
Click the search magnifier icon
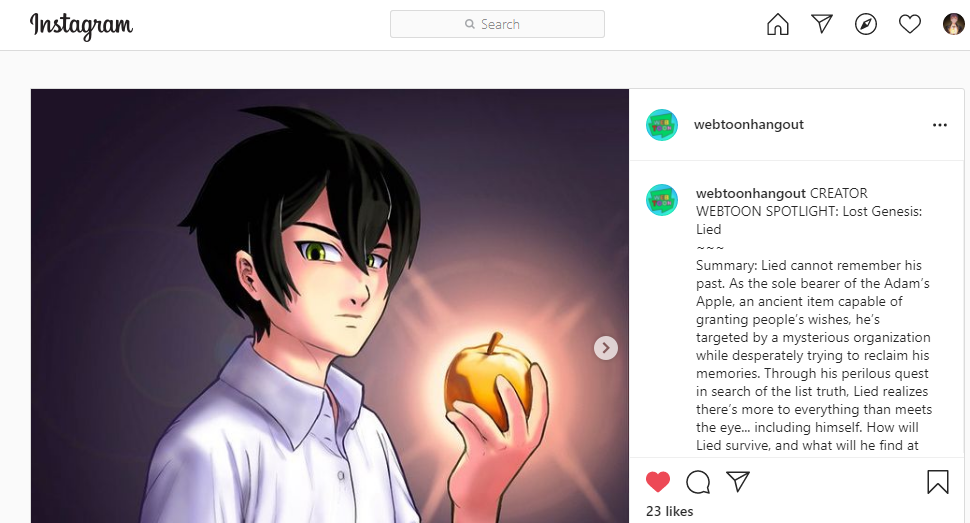(x=470, y=24)
